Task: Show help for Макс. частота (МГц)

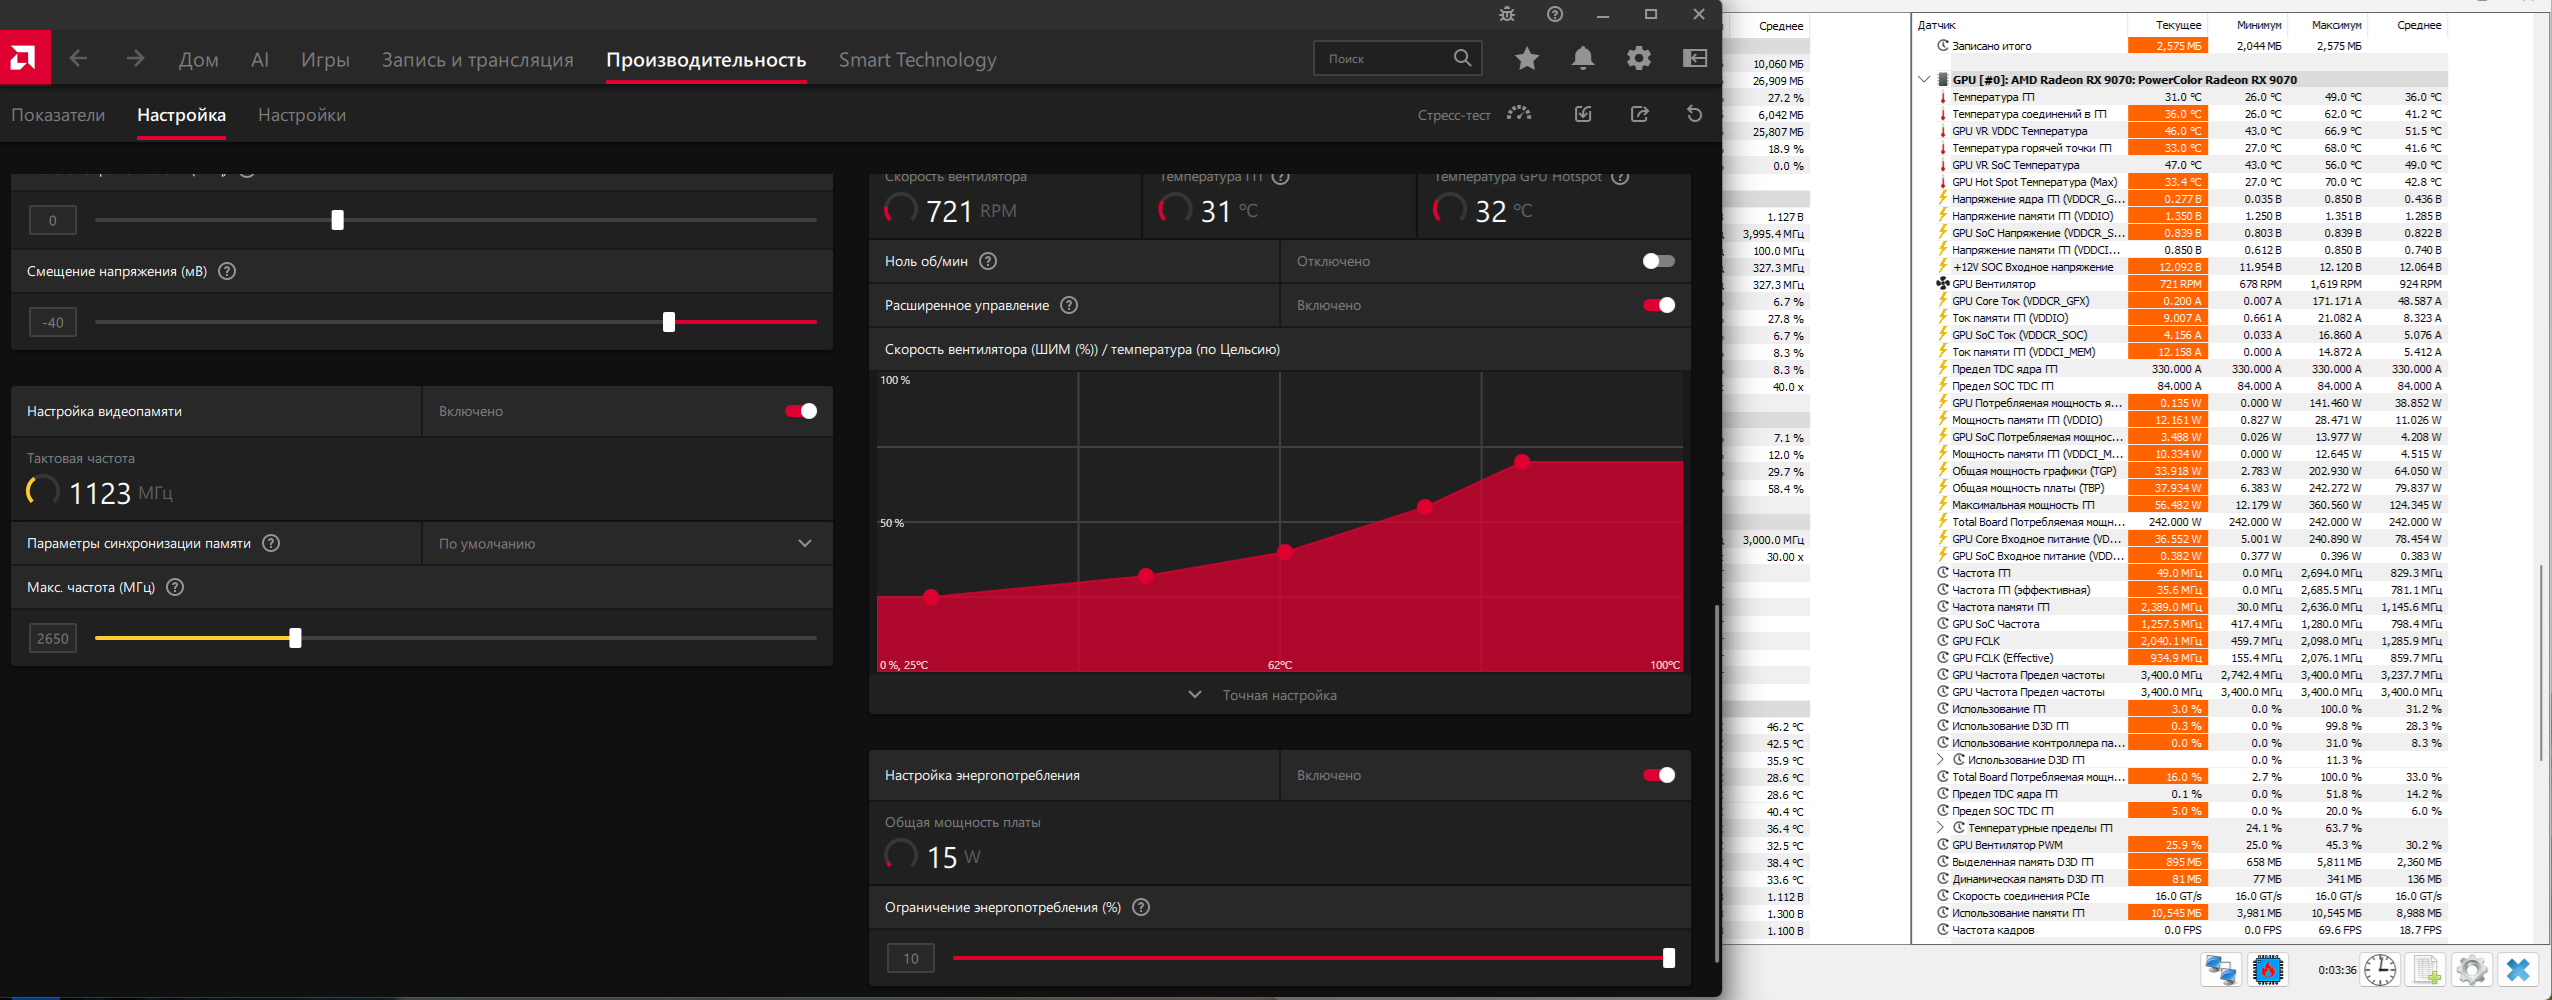Action: click(x=175, y=587)
